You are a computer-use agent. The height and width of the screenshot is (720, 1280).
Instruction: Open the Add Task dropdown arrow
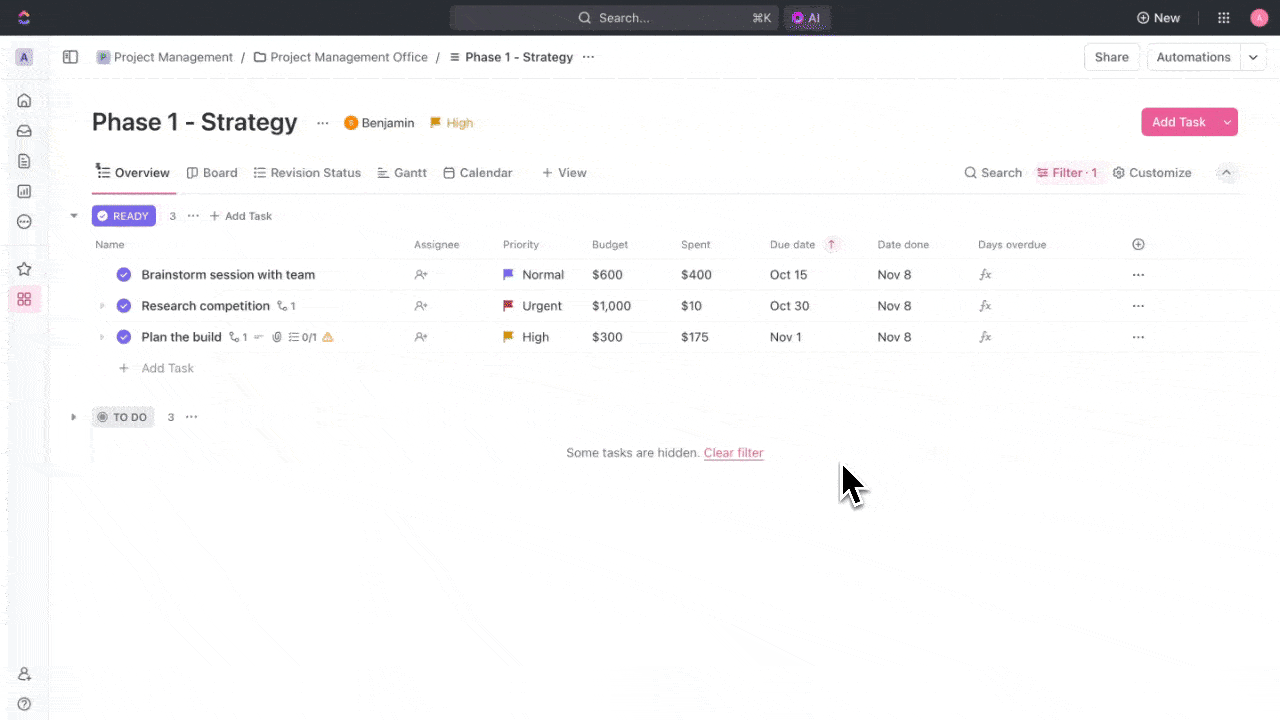[1227, 122]
